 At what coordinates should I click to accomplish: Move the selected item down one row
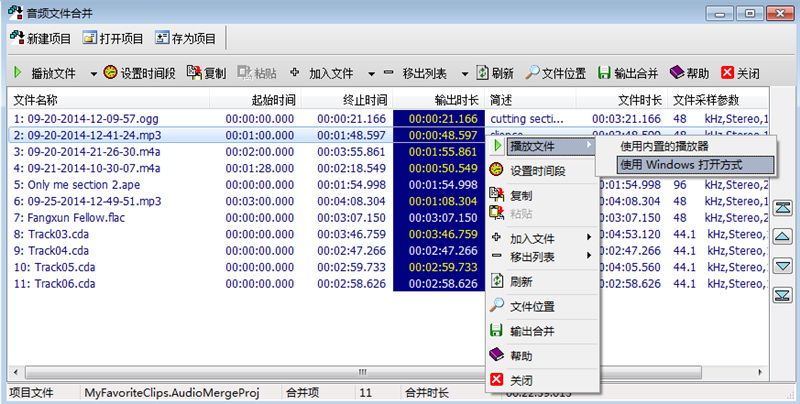783,266
